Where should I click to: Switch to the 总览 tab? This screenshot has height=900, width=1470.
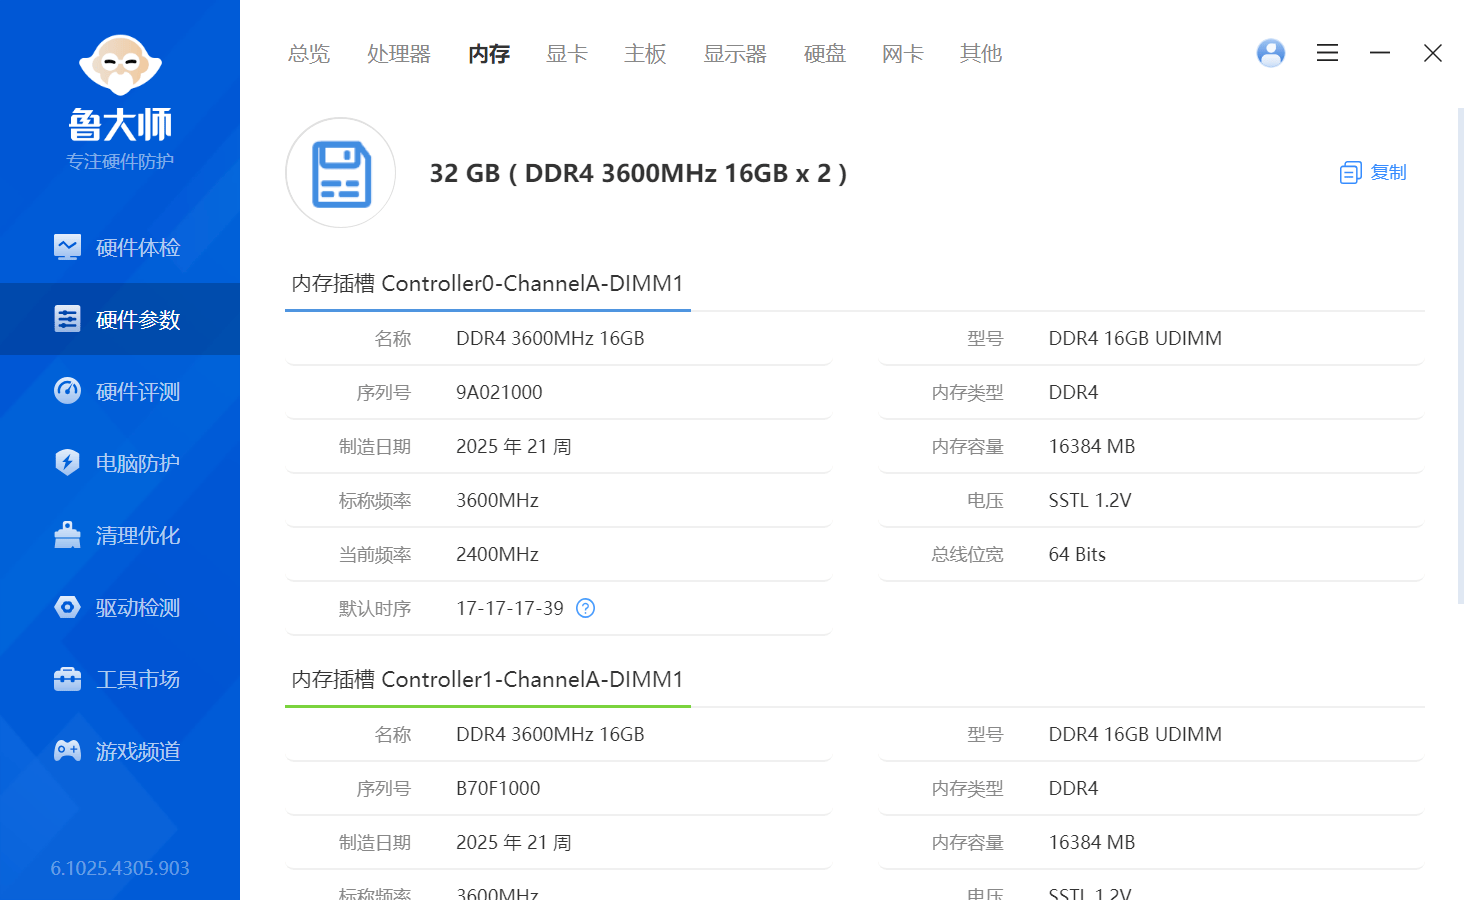click(309, 54)
